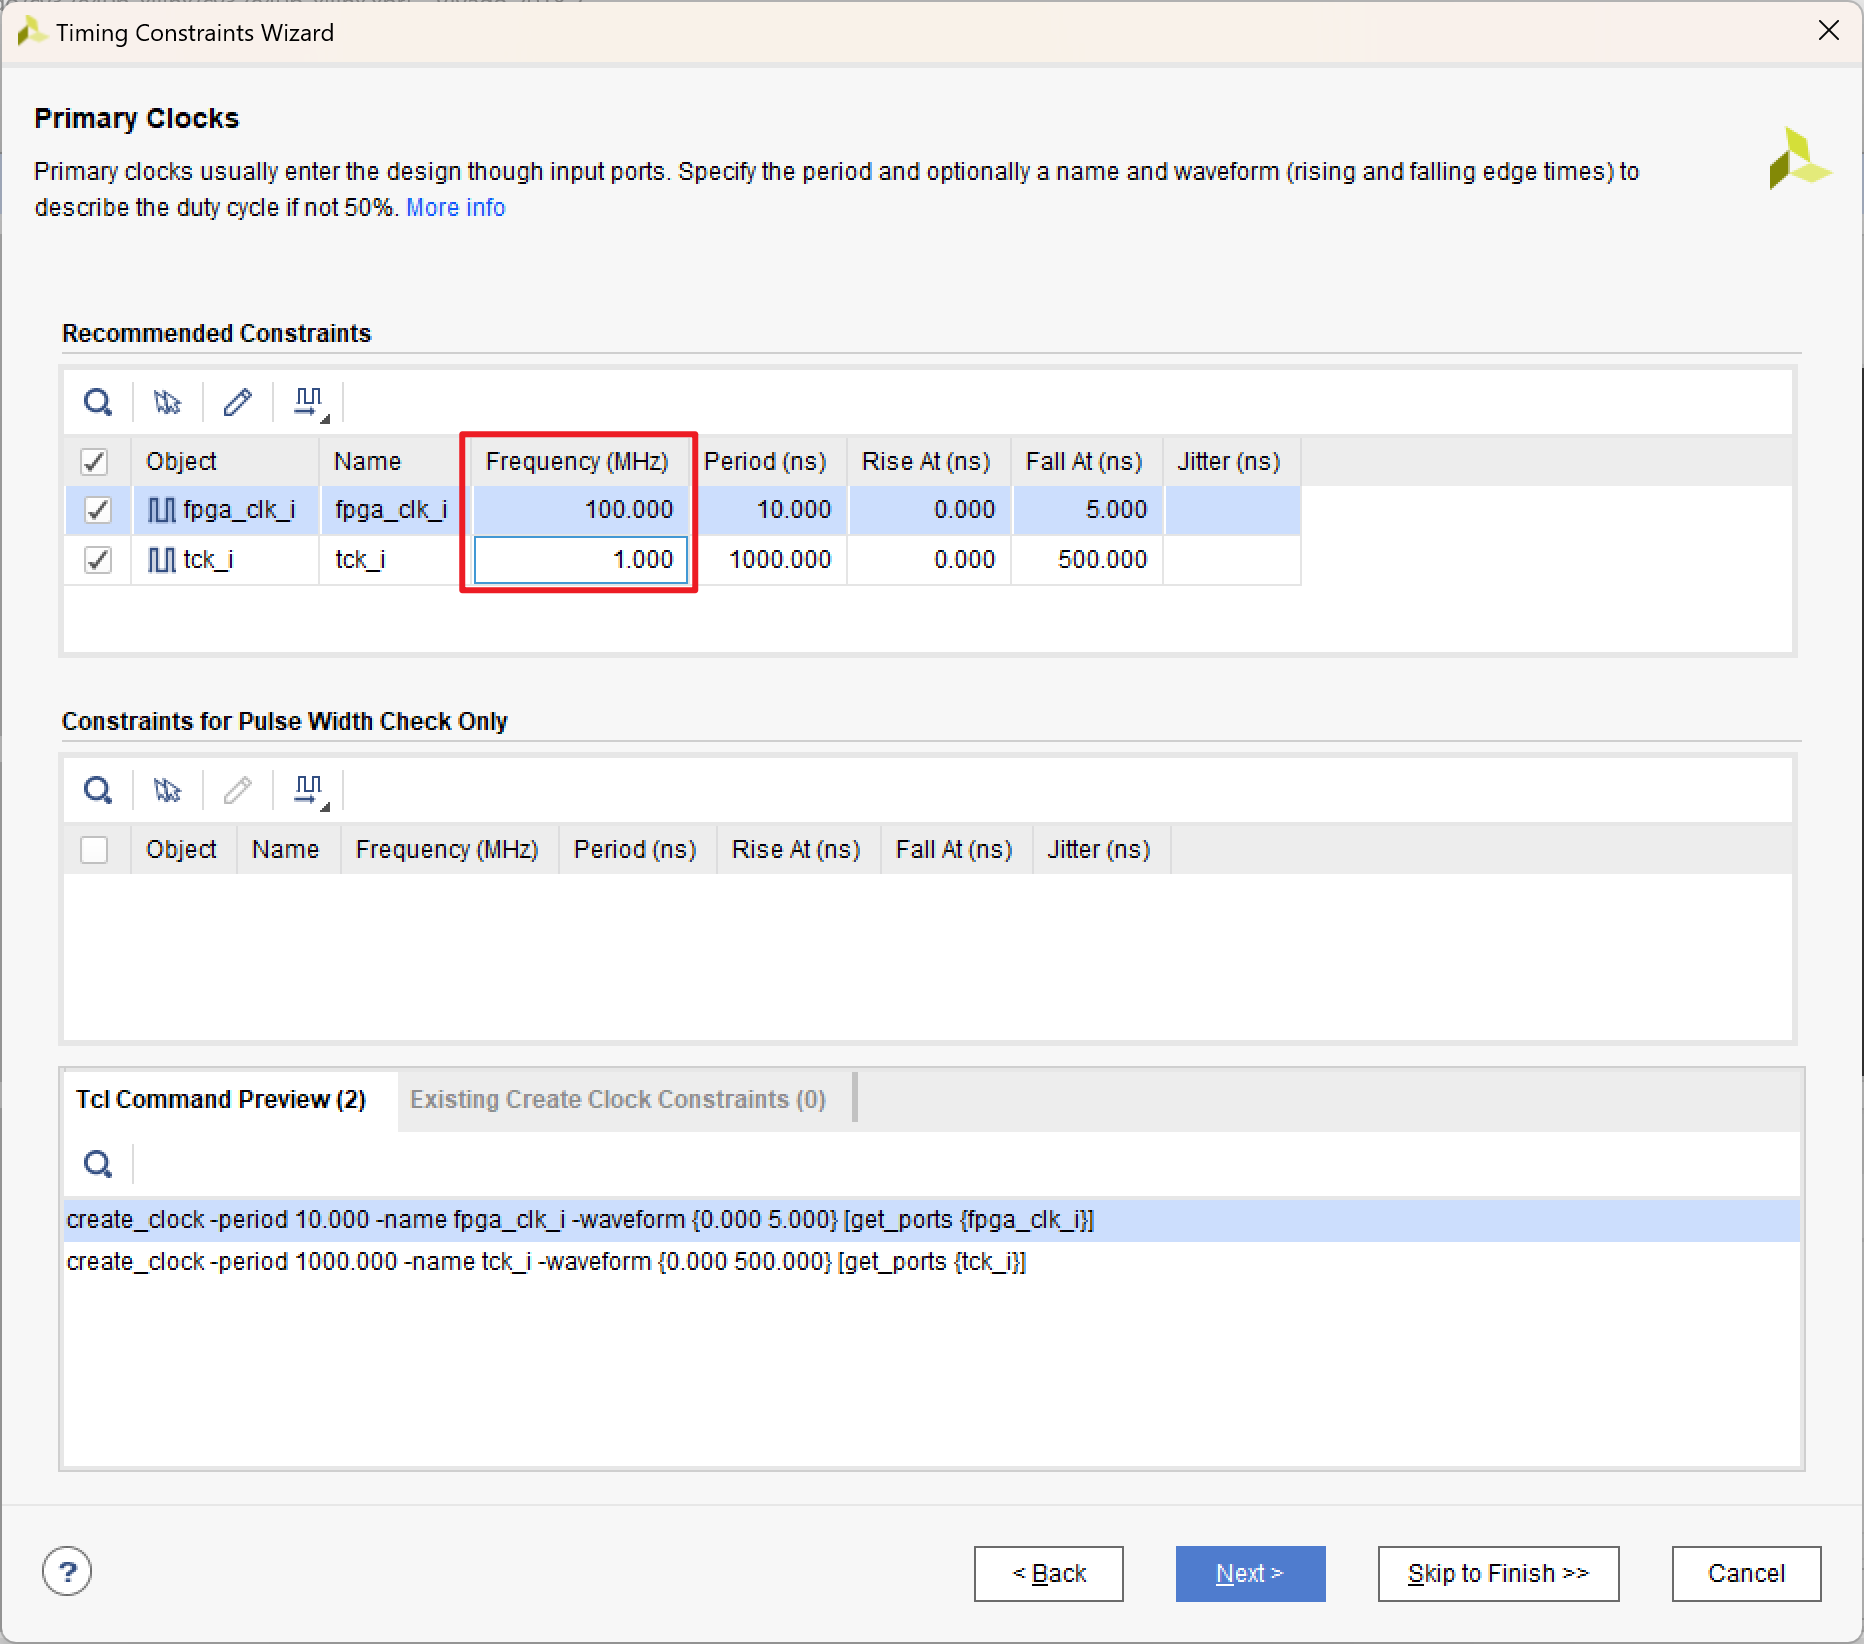Open the waveform options icon in Pulse Width section
The image size is (1864, 1644).
[309, 790]
